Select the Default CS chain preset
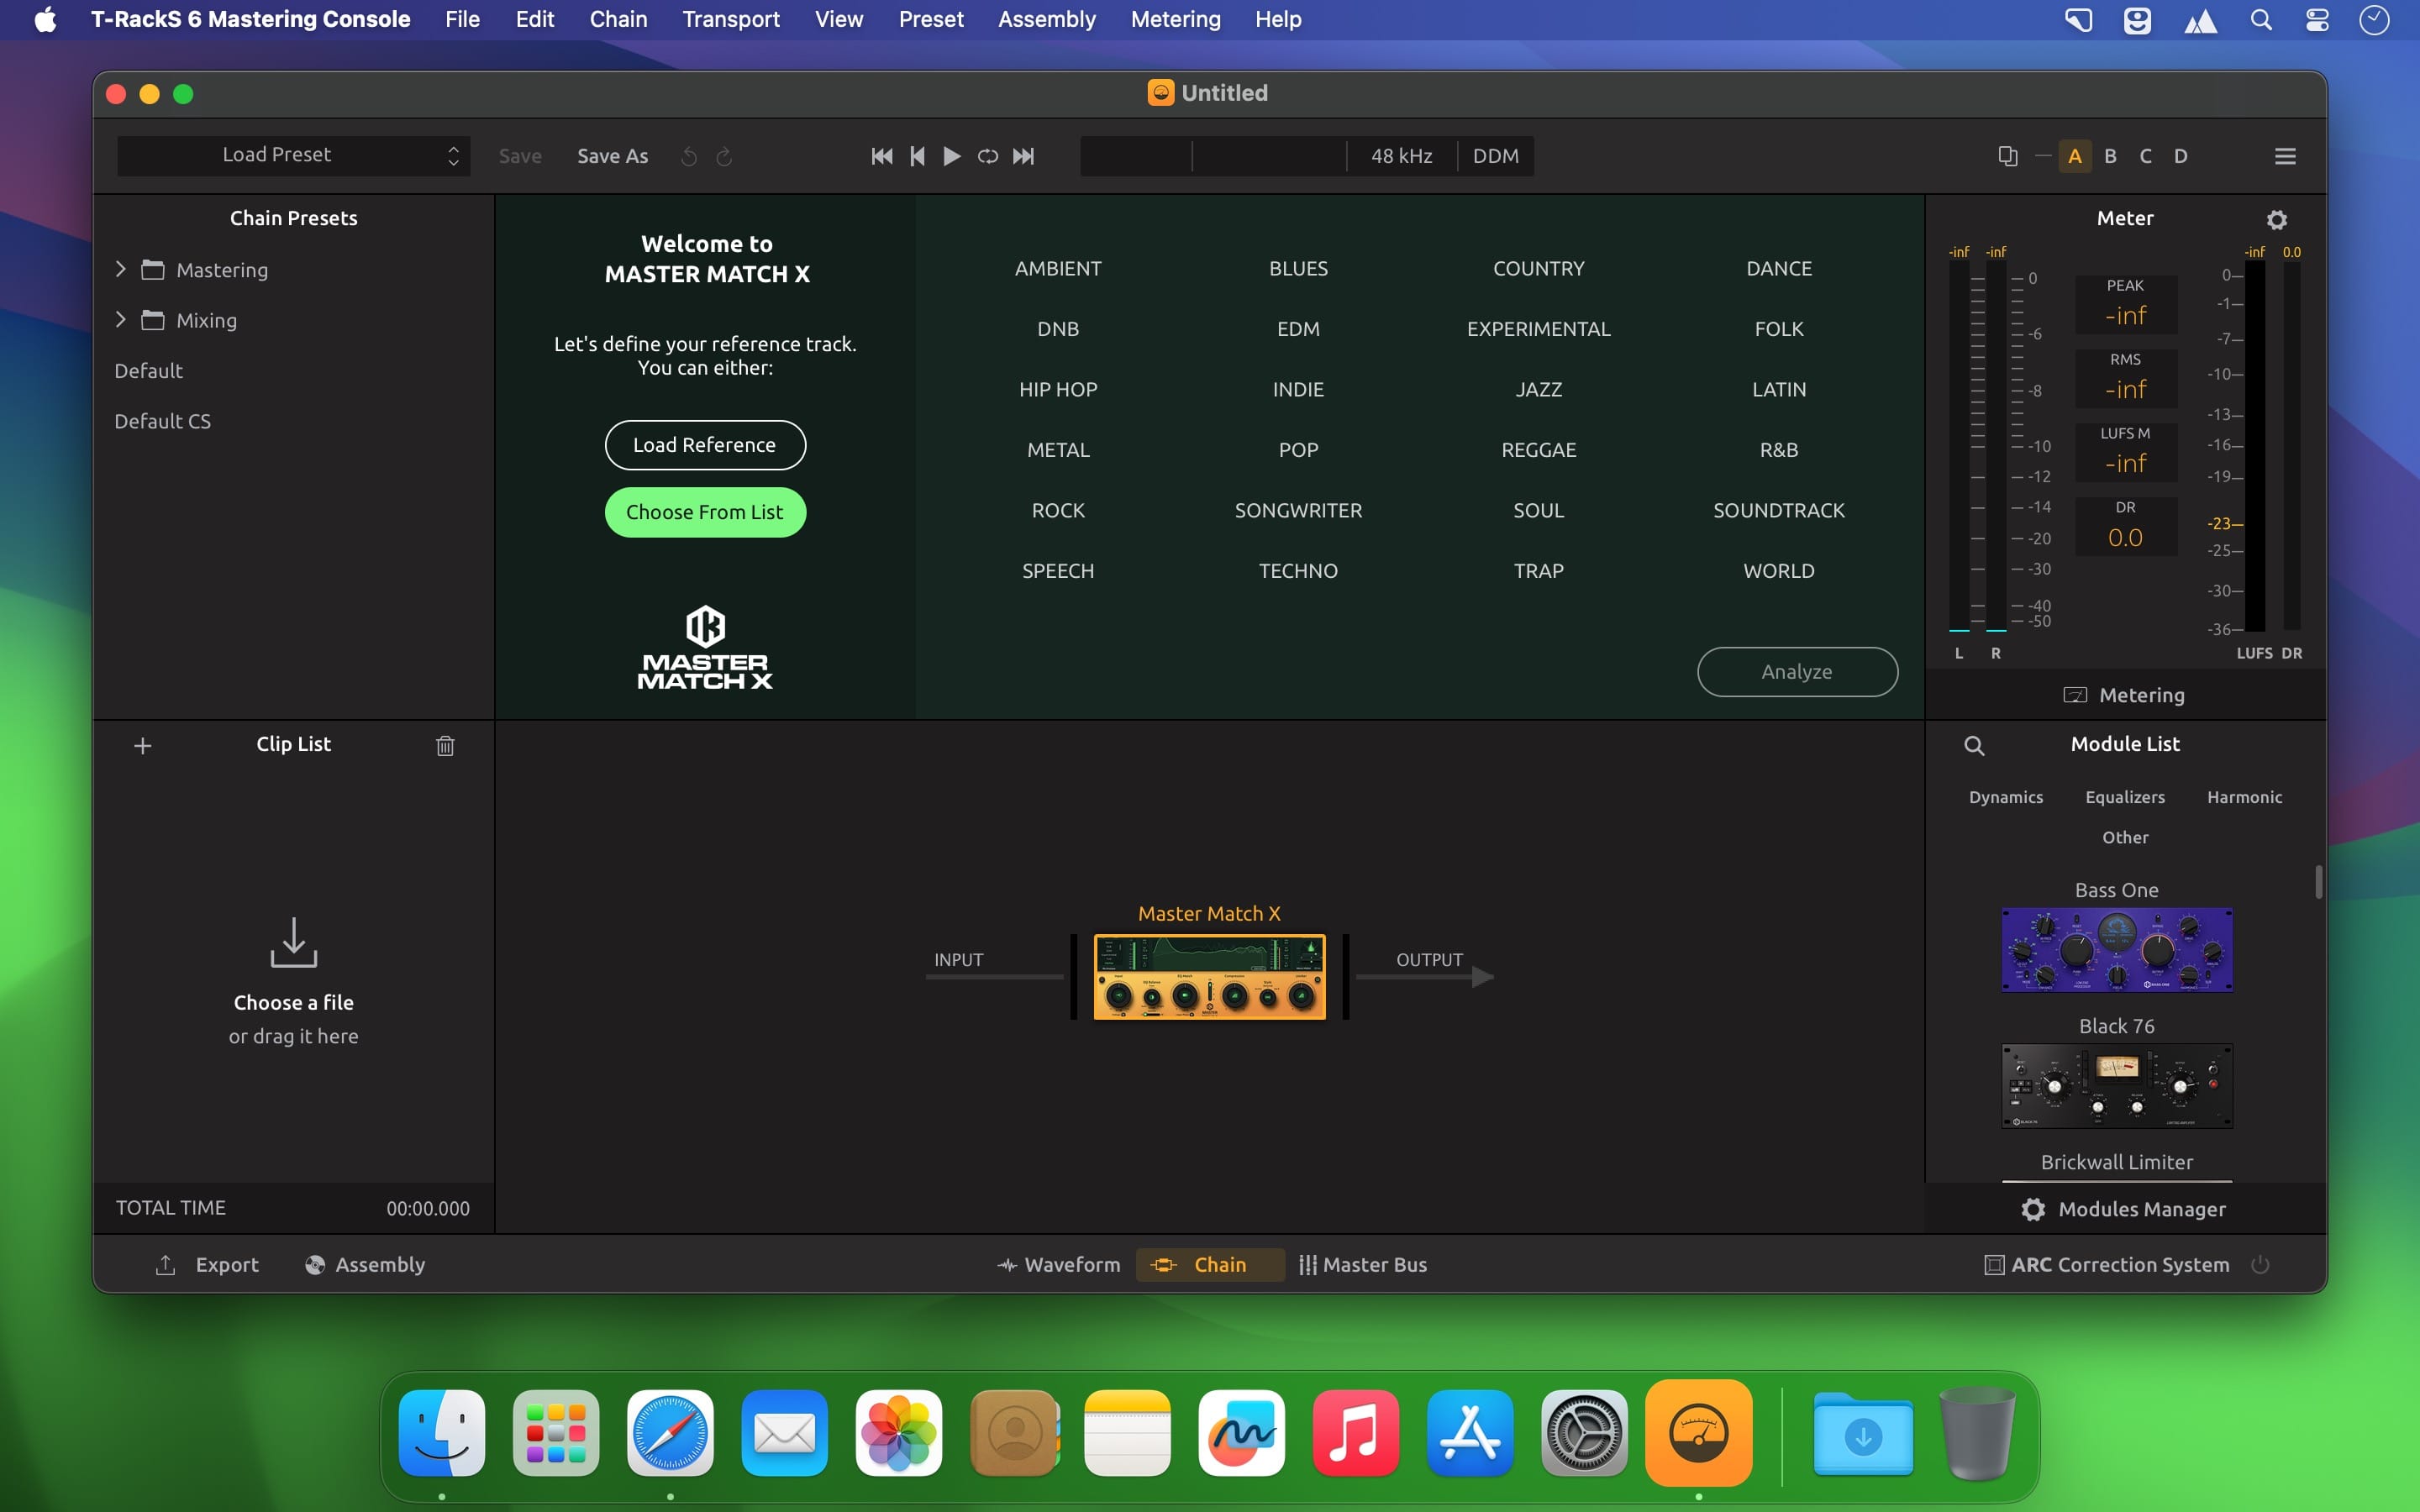The image size is (2420, 1512). 163,421
